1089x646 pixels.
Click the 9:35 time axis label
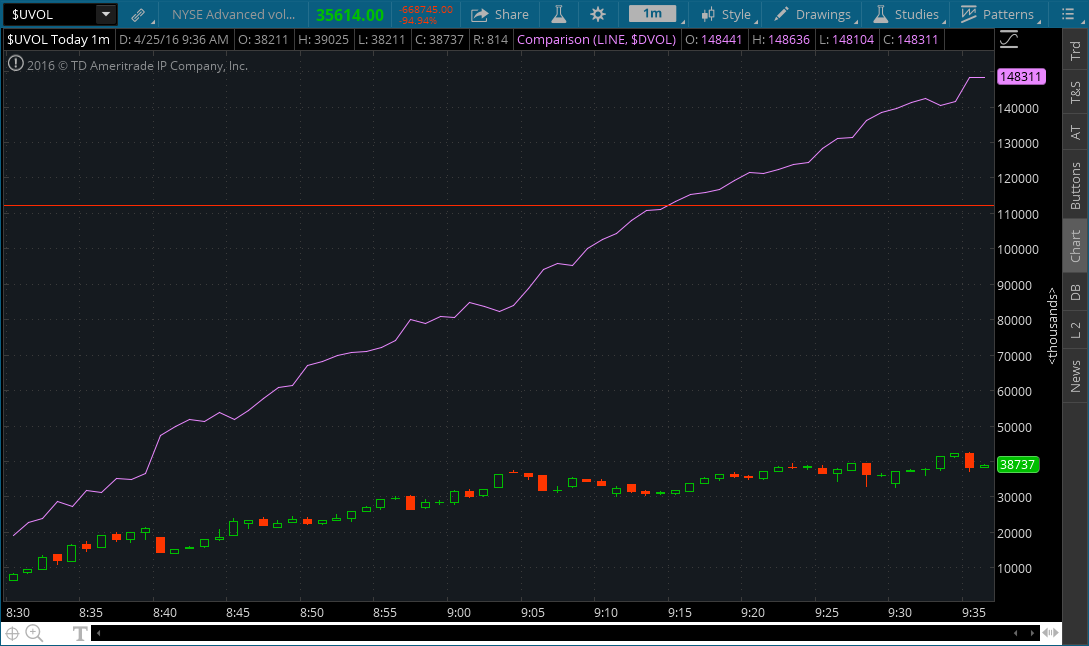[x=974, y=613]
